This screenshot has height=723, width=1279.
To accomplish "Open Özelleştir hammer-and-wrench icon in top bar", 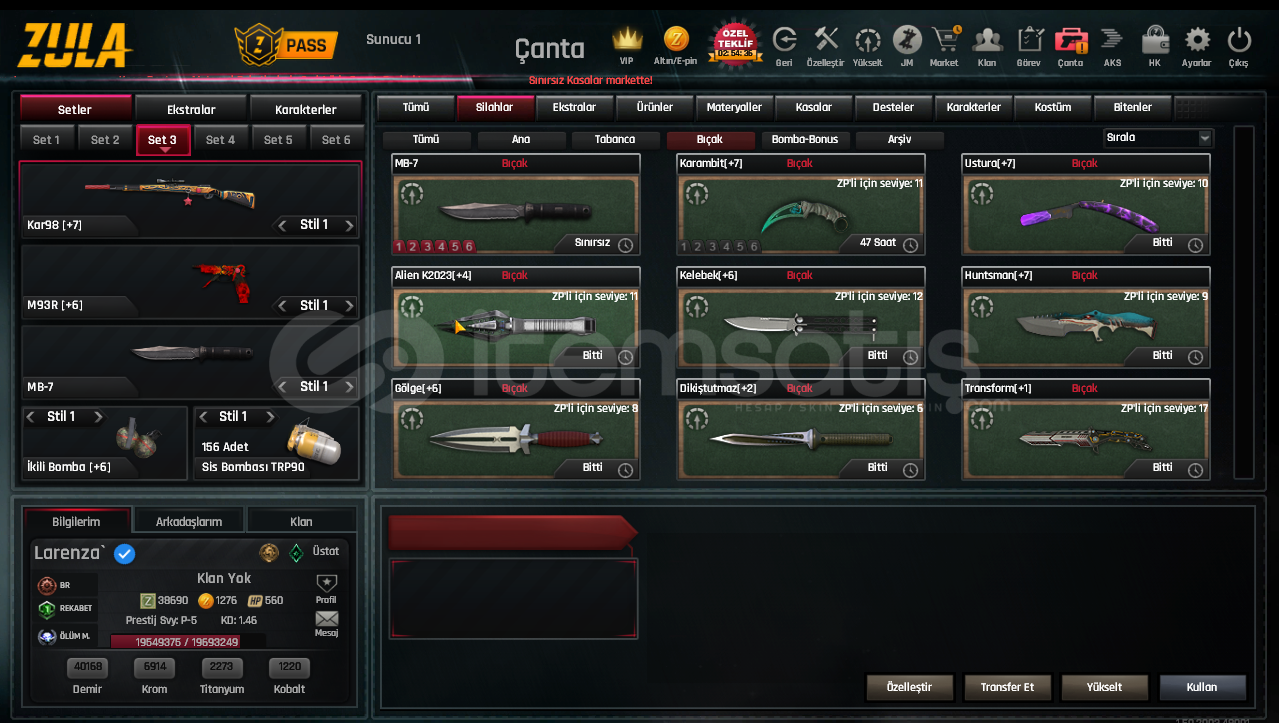I will [826, 40].
